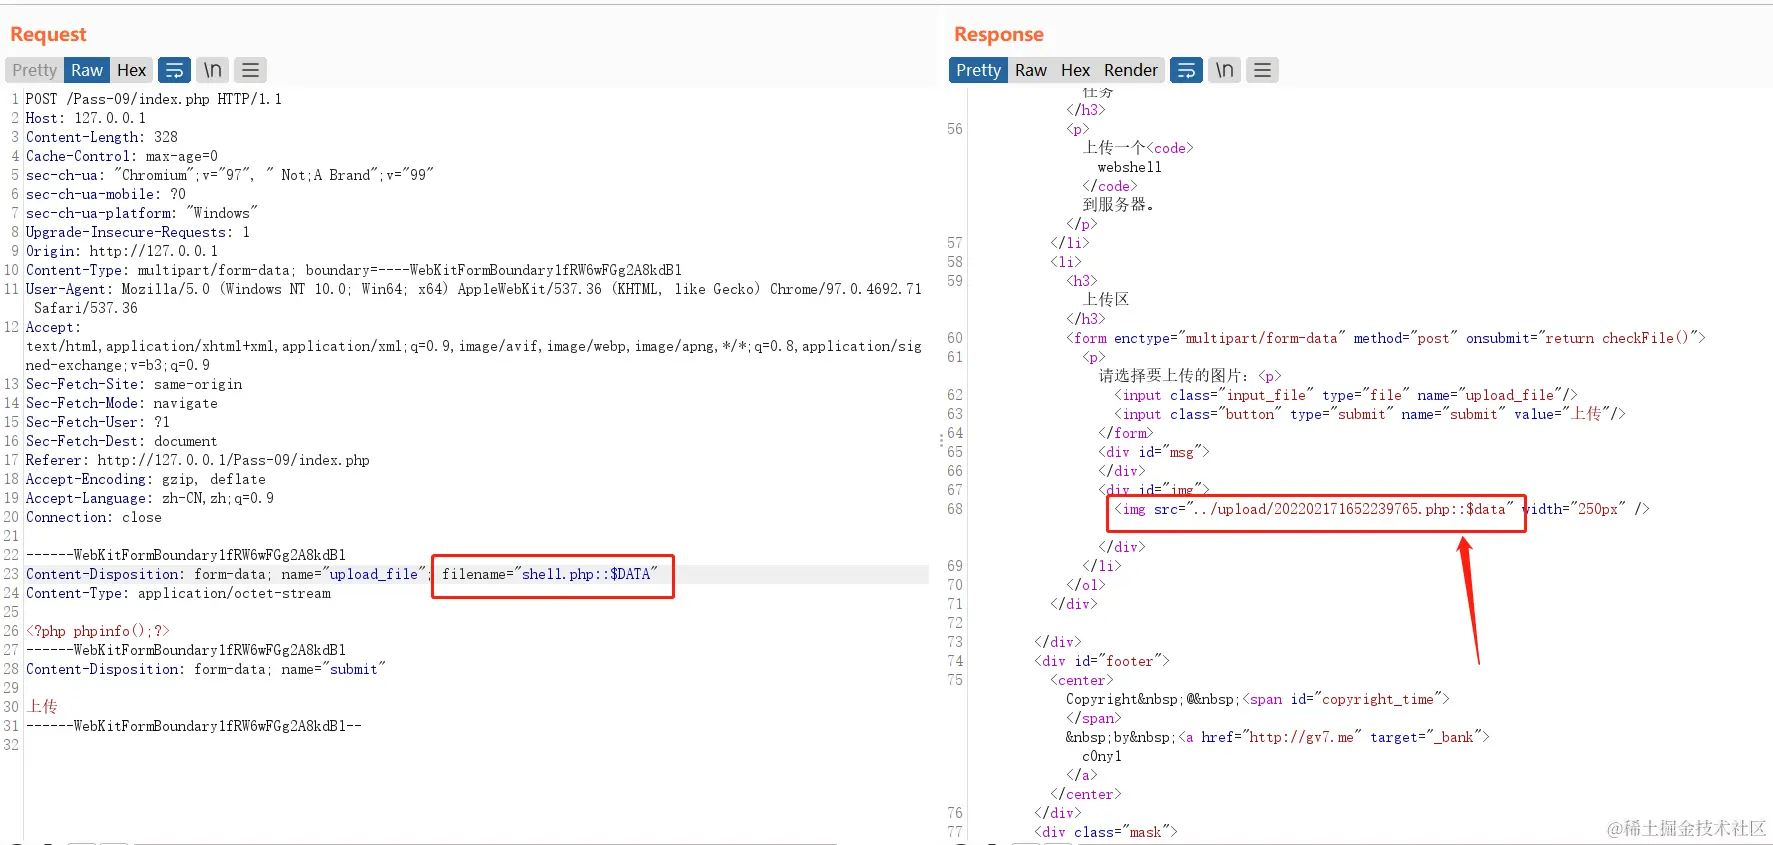
Task: Click the href="http://gv7.me" line in response
Action: 1334,737
